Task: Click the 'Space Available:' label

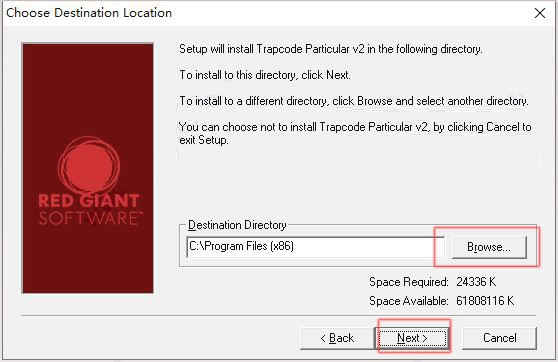Action: click(x=409, y=301)
